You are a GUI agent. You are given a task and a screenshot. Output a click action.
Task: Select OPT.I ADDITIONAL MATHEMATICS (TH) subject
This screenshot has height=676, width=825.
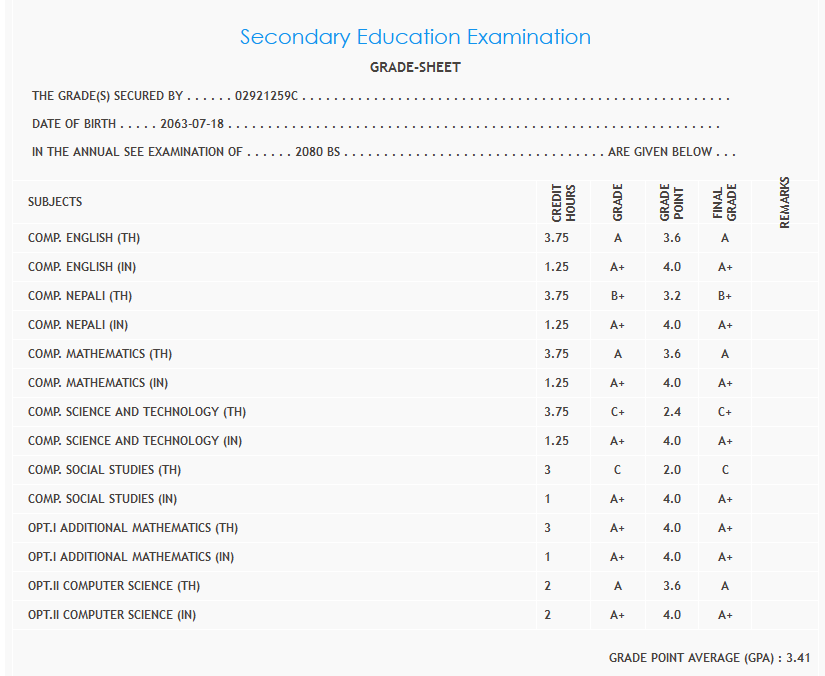coord(133,528)
